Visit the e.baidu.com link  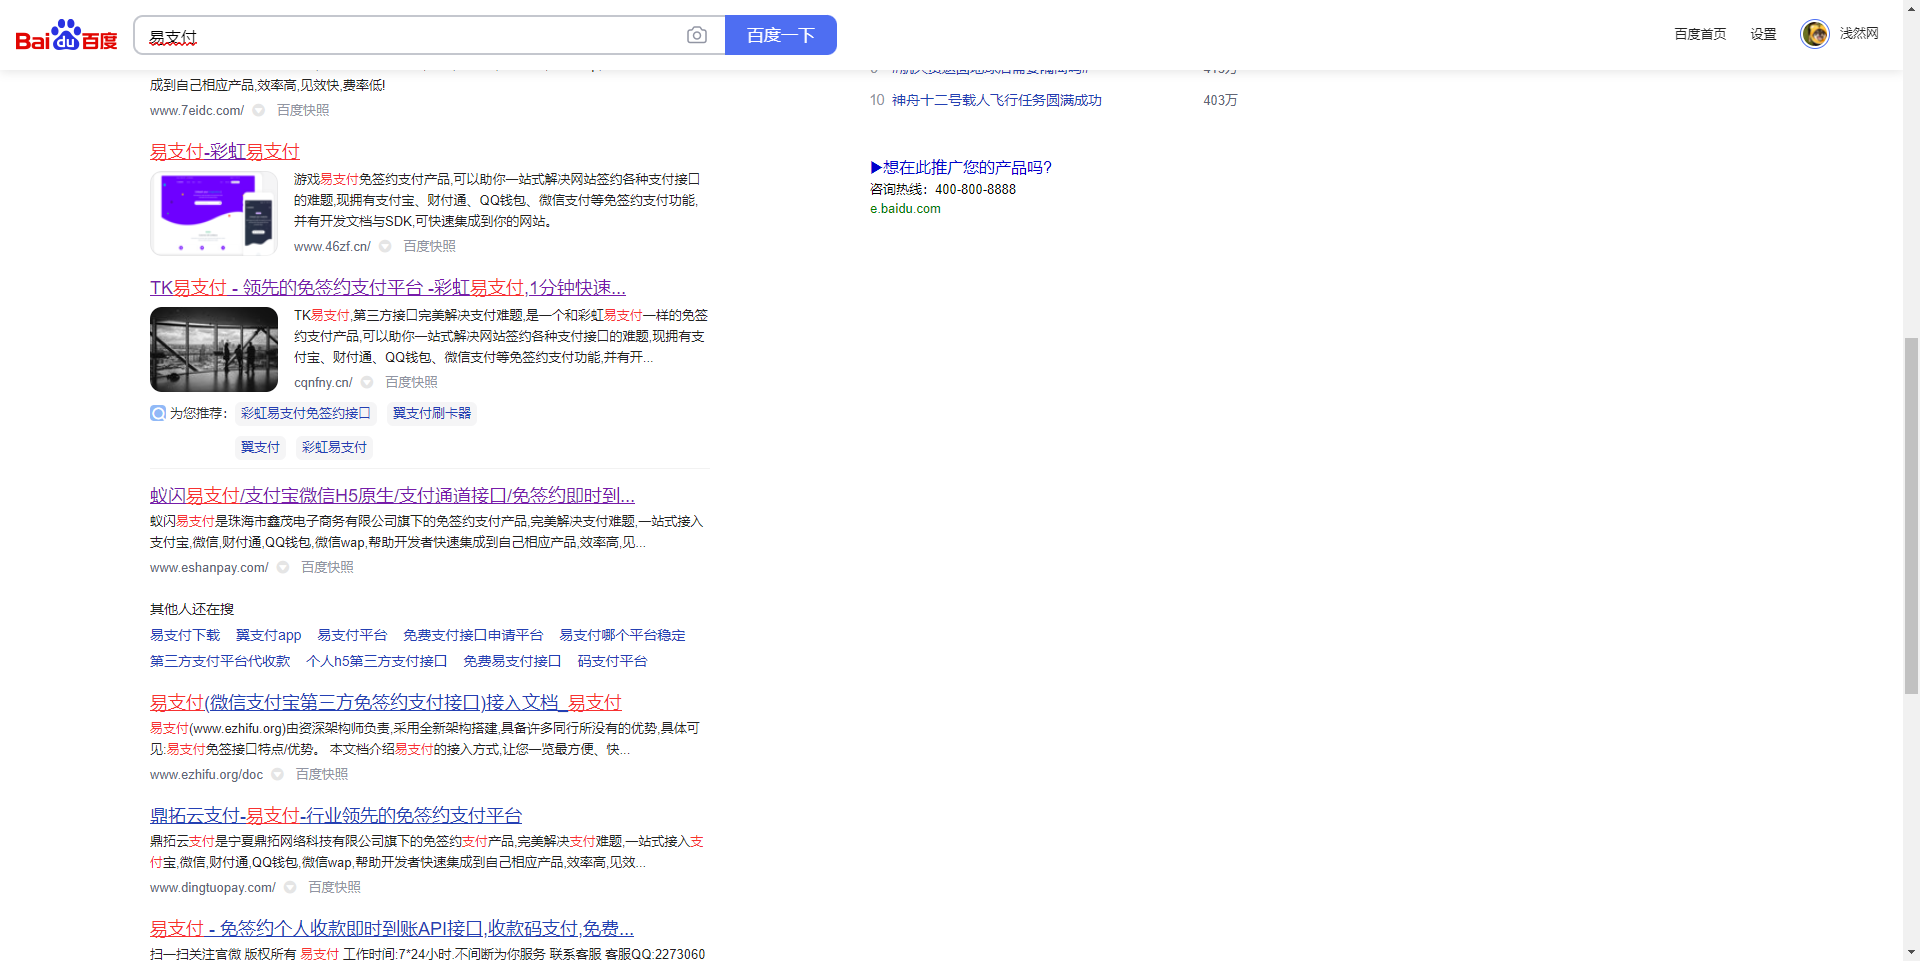905,209
